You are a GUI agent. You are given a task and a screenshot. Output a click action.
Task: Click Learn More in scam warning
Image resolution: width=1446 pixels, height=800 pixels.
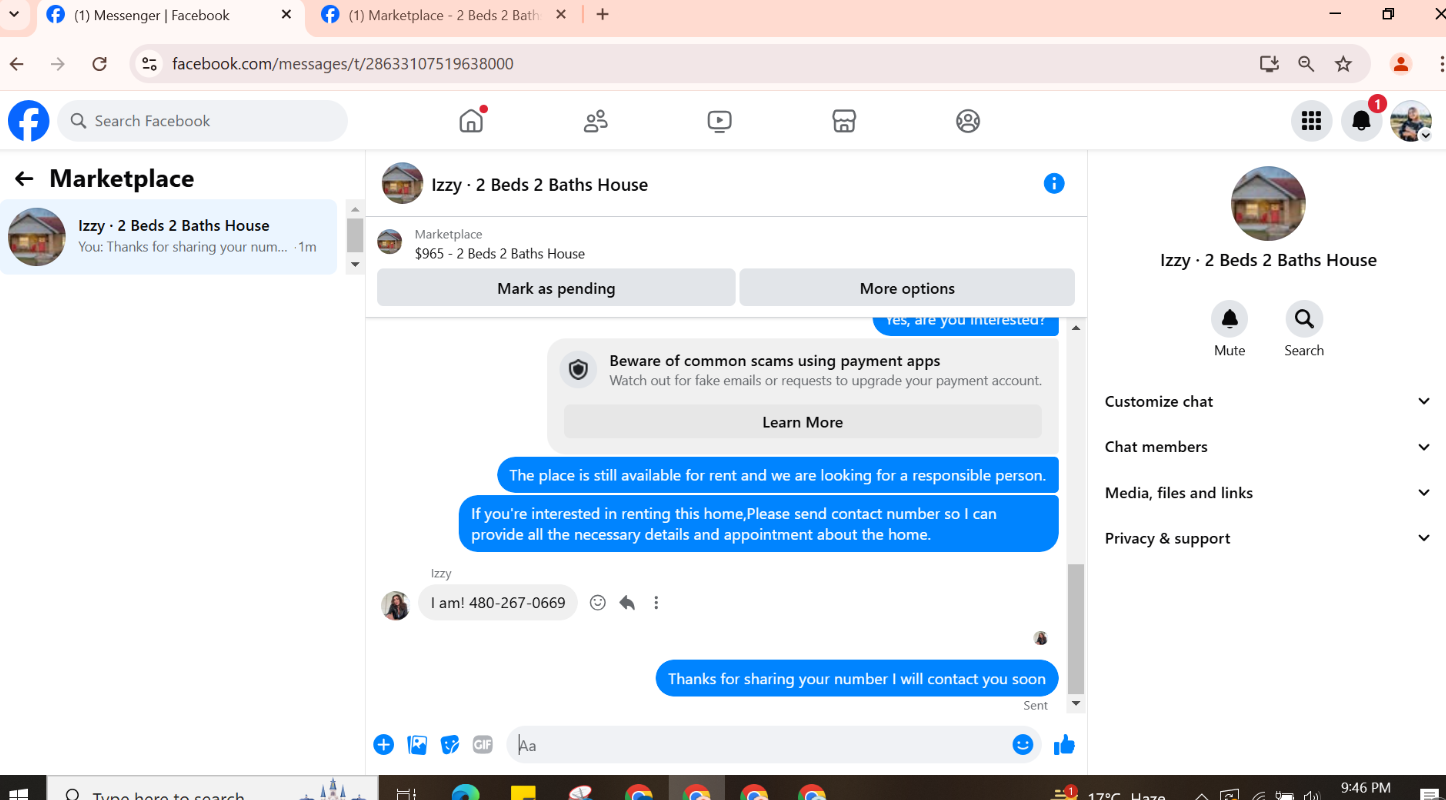pos(802,422)
